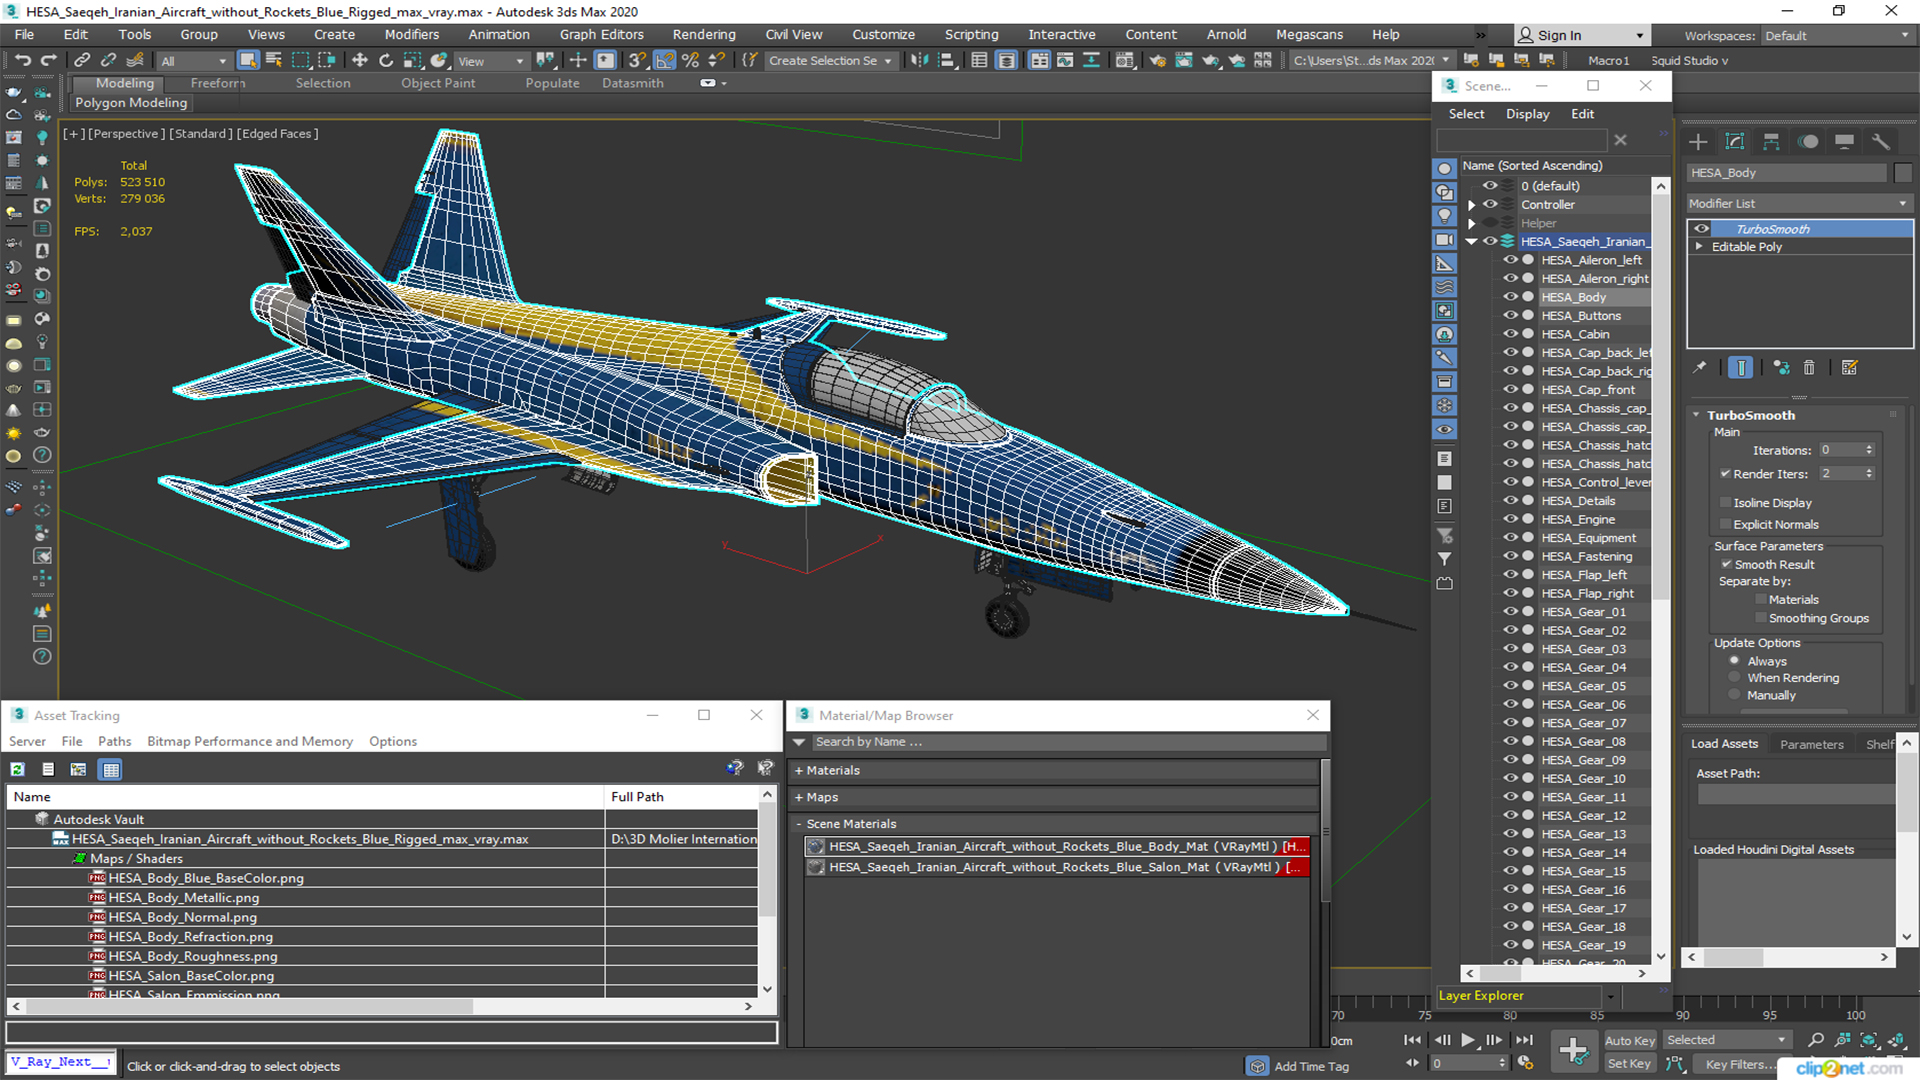The height and width of the screenshot is (1080, 1920).
Task: Expand the Controller layer
Action: coord(1471,205)
